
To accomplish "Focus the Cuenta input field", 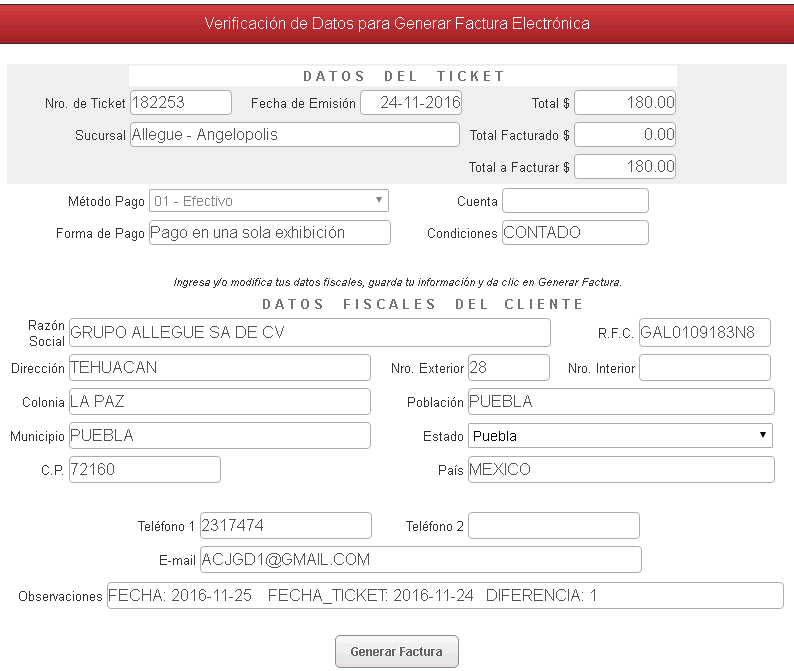I will coord(575,201).
